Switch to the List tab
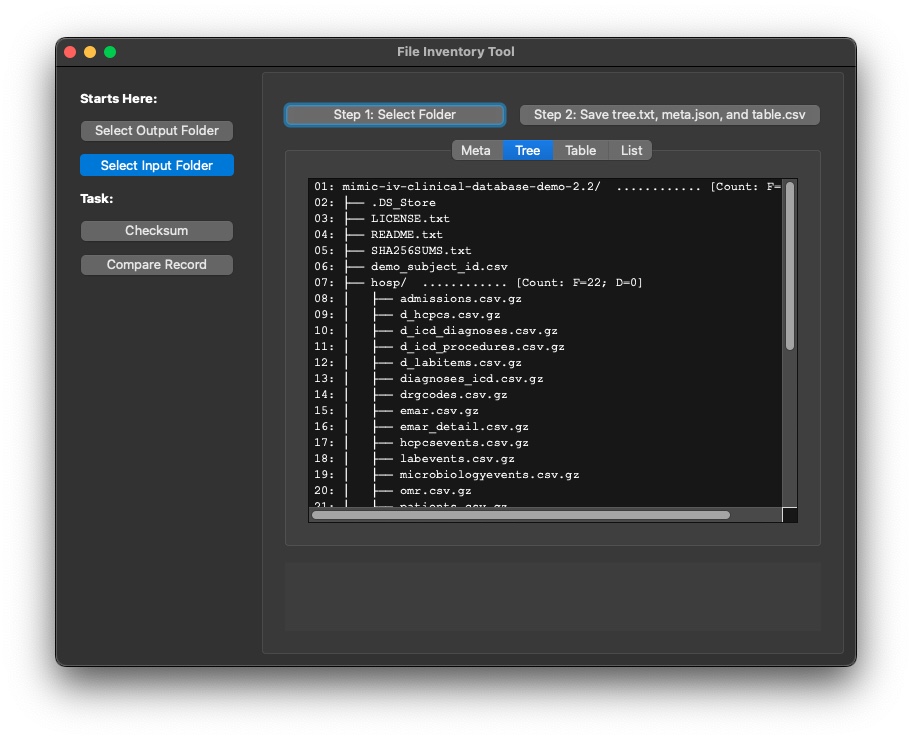Screen dimensions: 912x740 click(631, 151)
